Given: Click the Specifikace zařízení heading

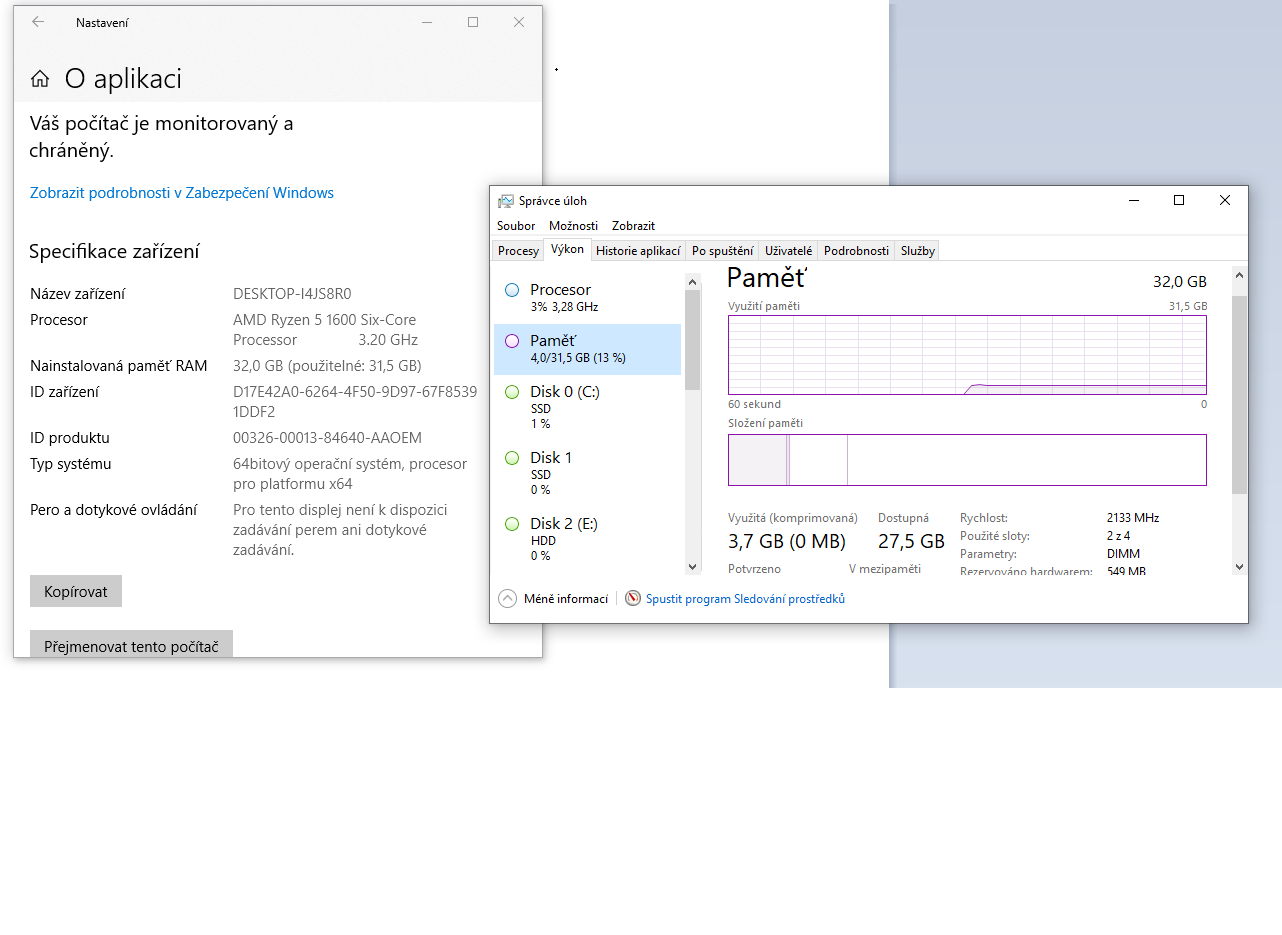Looking at the screenshot, I should point(114,252).
